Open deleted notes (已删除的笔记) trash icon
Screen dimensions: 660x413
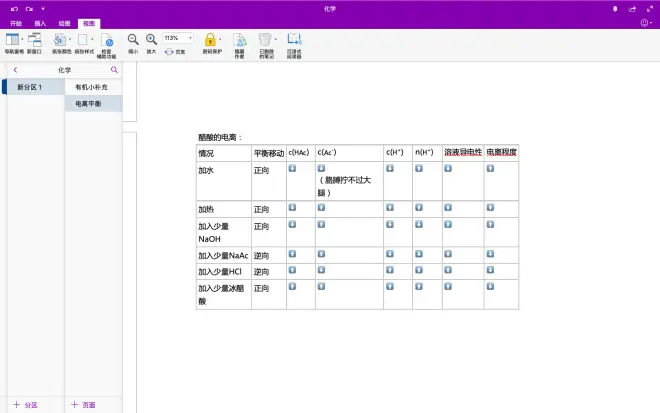tap(266, 41)
